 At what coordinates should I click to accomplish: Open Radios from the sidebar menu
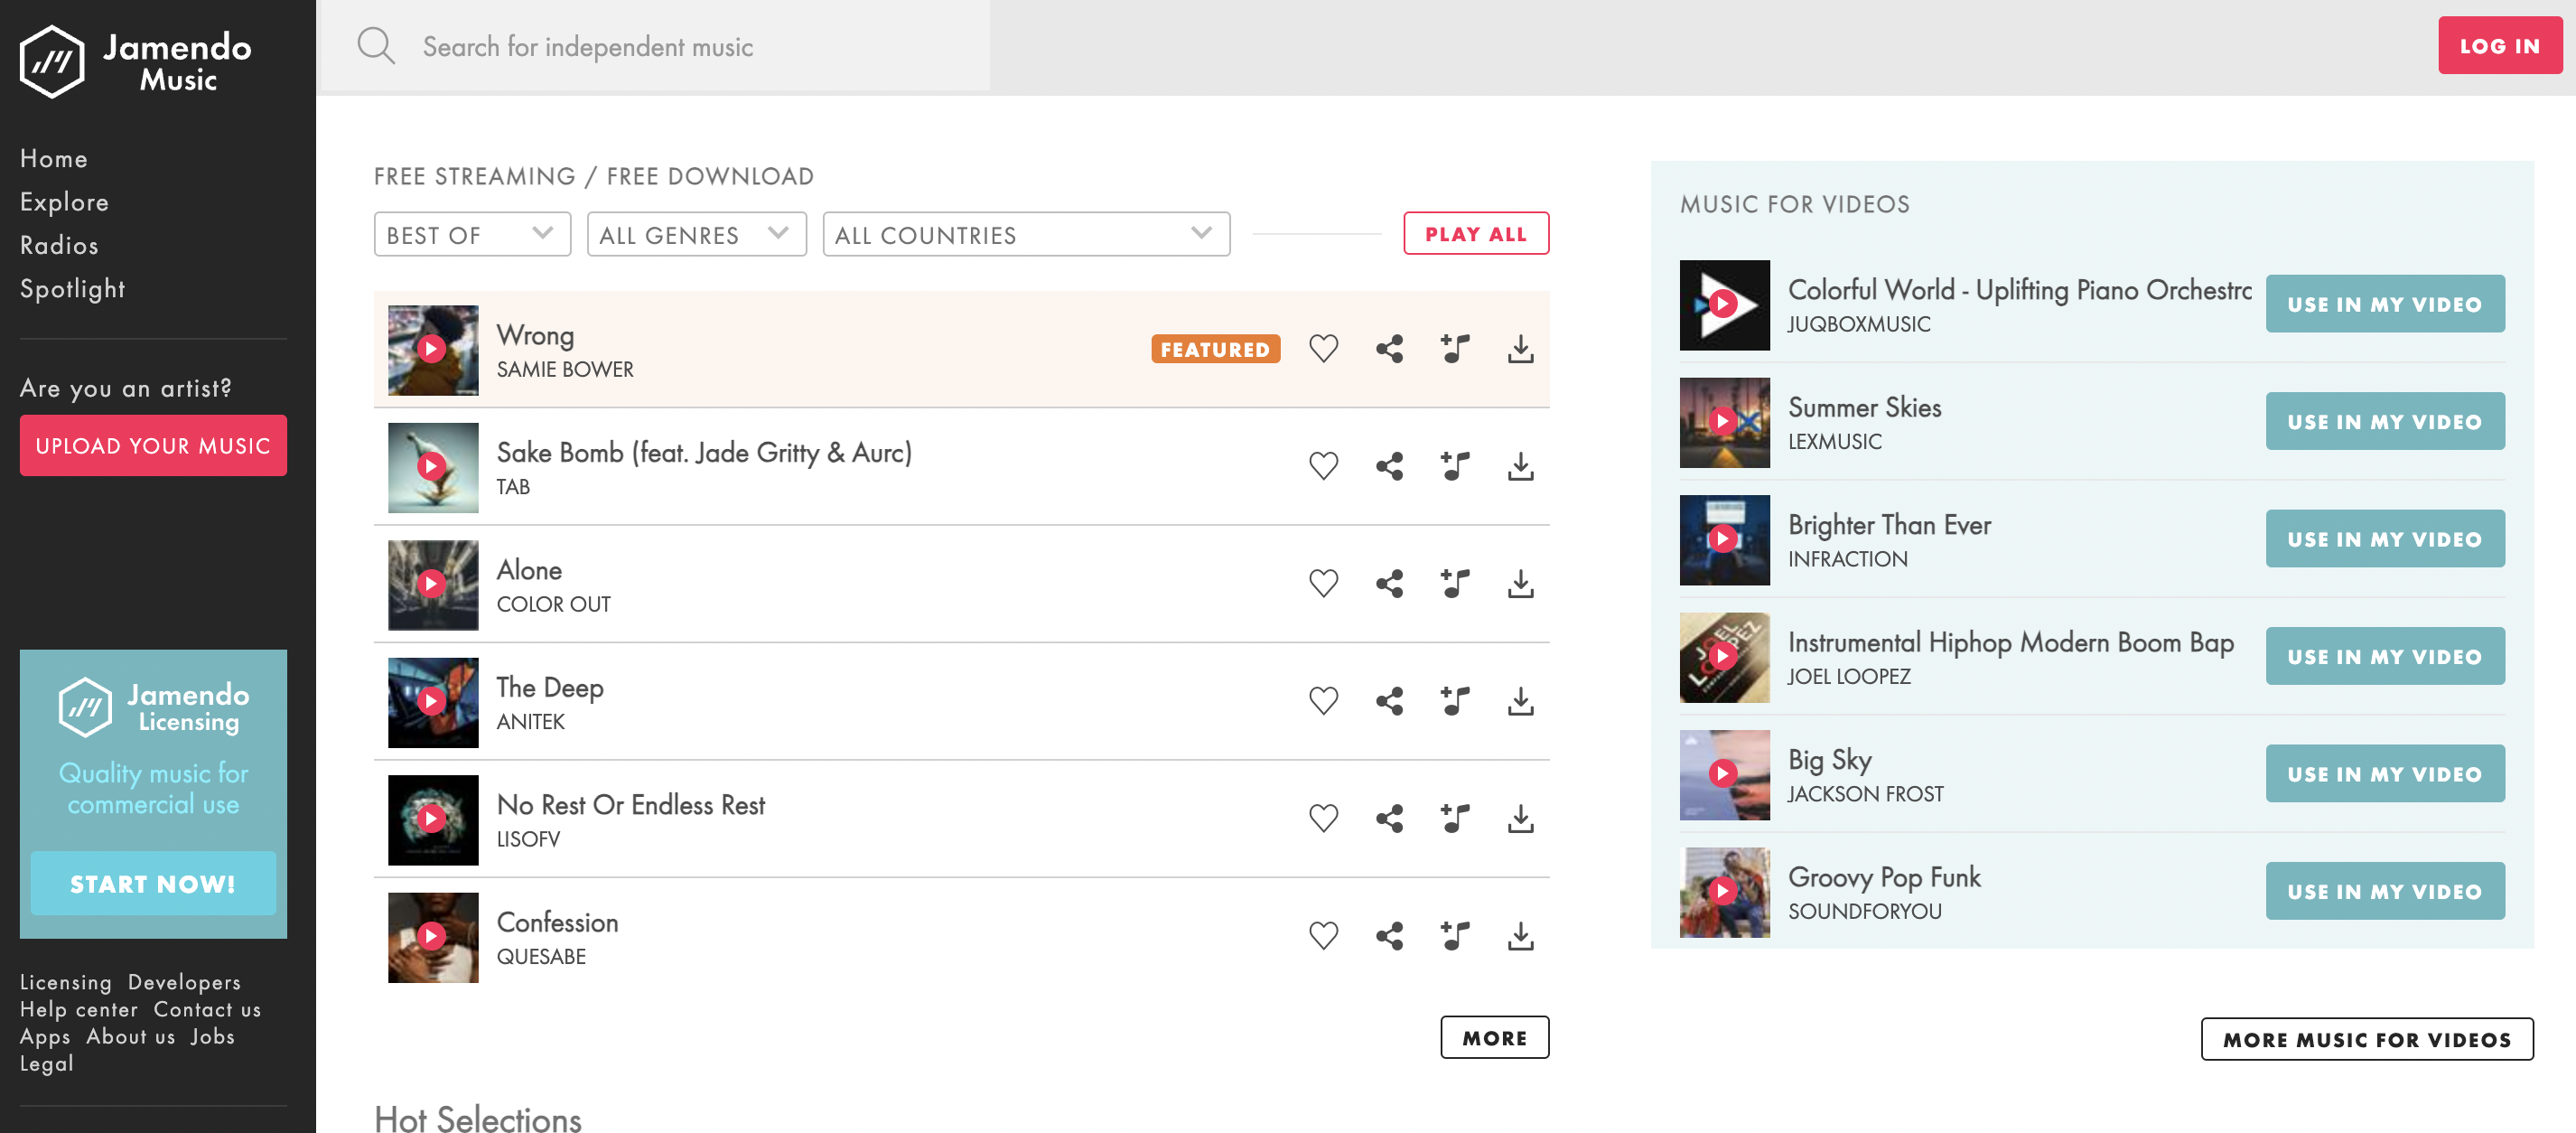point(59,245)
